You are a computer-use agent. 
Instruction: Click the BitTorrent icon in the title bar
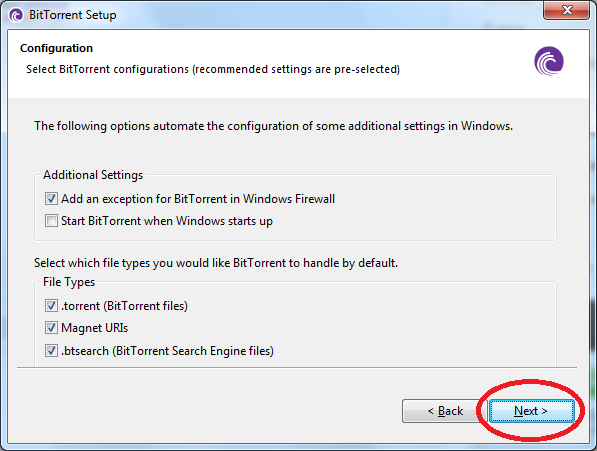(16, 15)
